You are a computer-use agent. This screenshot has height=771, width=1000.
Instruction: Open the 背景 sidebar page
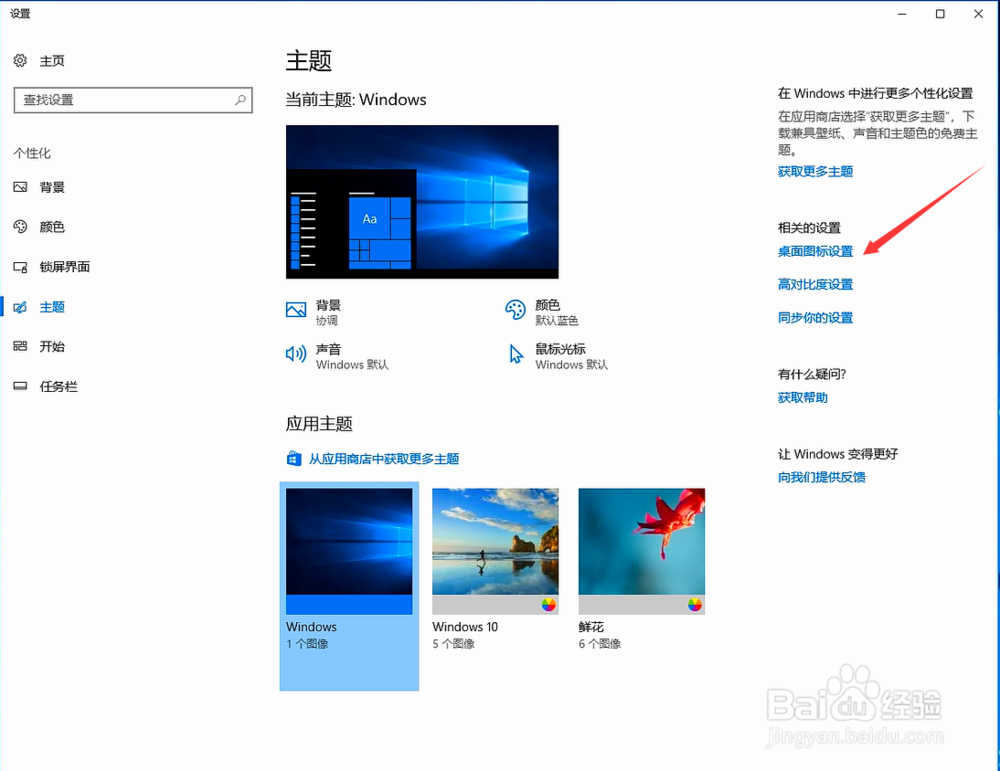(52, 187)
